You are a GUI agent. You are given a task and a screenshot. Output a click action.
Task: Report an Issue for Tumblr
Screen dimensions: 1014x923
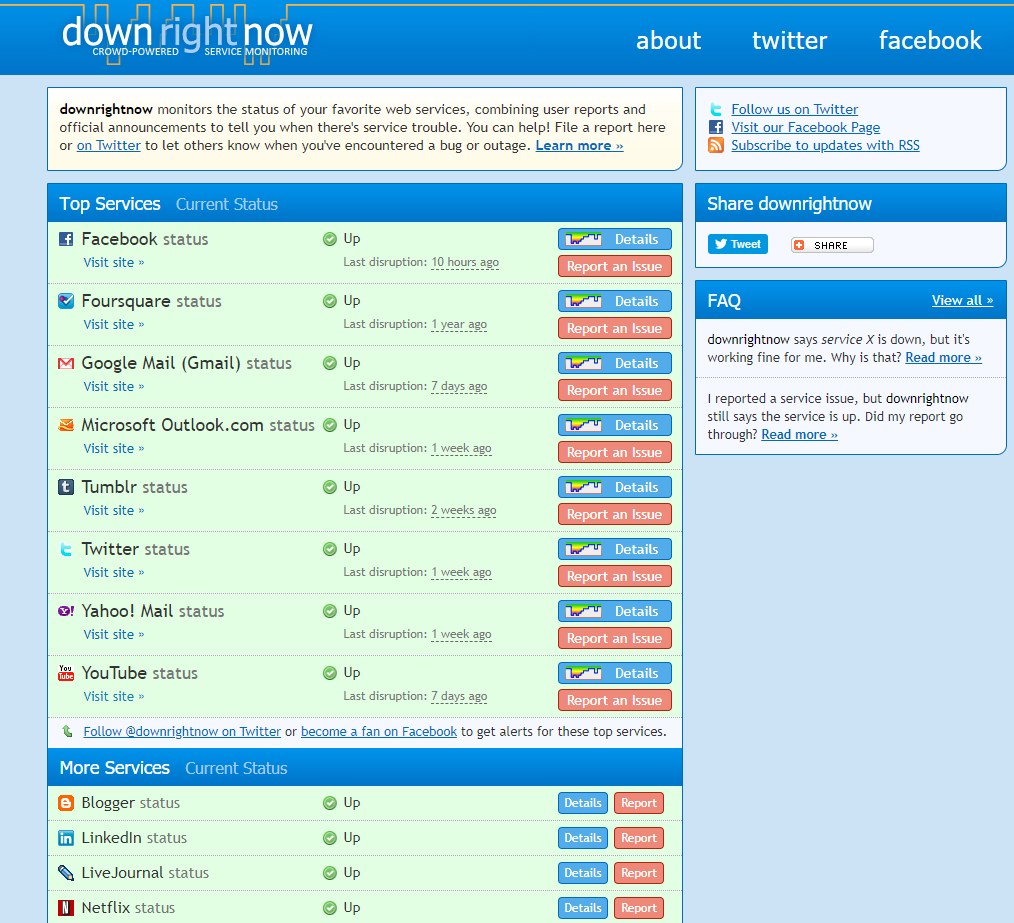[614, 515]
